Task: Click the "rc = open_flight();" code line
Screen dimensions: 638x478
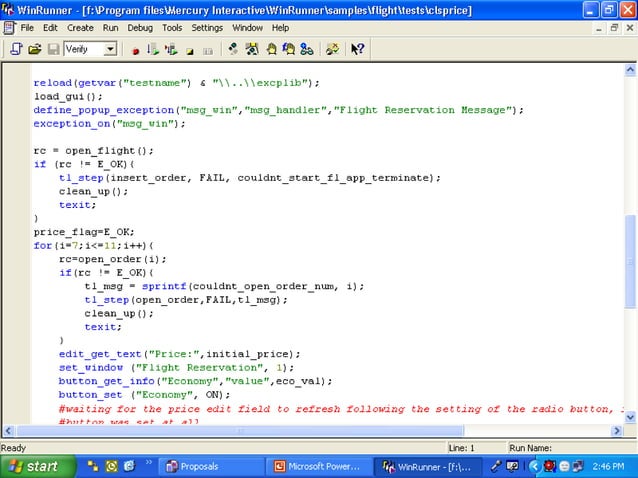Action: (94, 151)
